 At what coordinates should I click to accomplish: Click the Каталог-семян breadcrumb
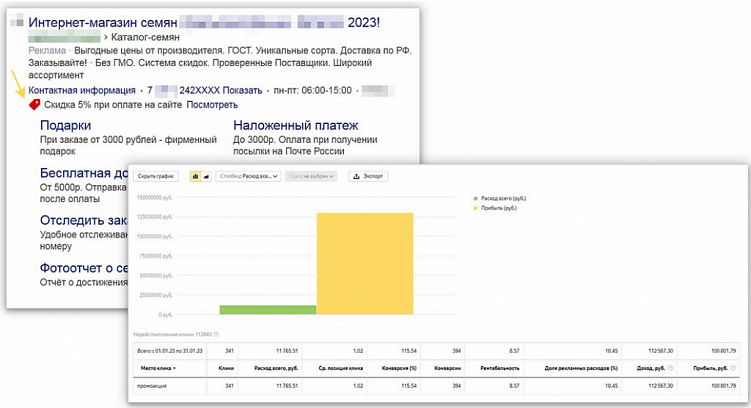146,37
